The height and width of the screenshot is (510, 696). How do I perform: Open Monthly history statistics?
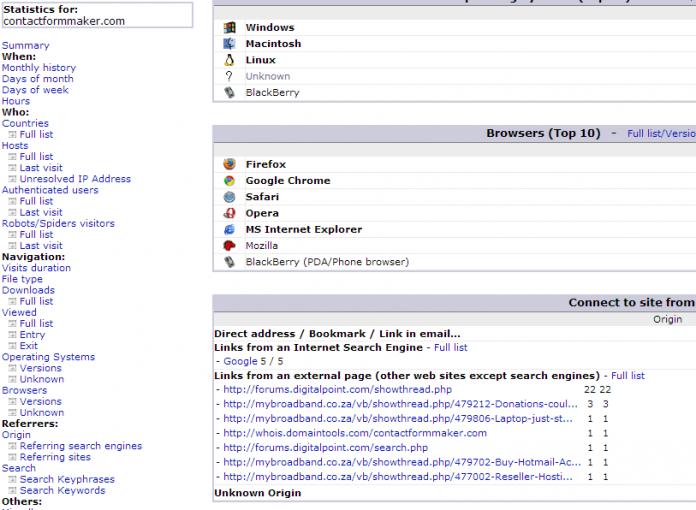[x=39, y=67]
